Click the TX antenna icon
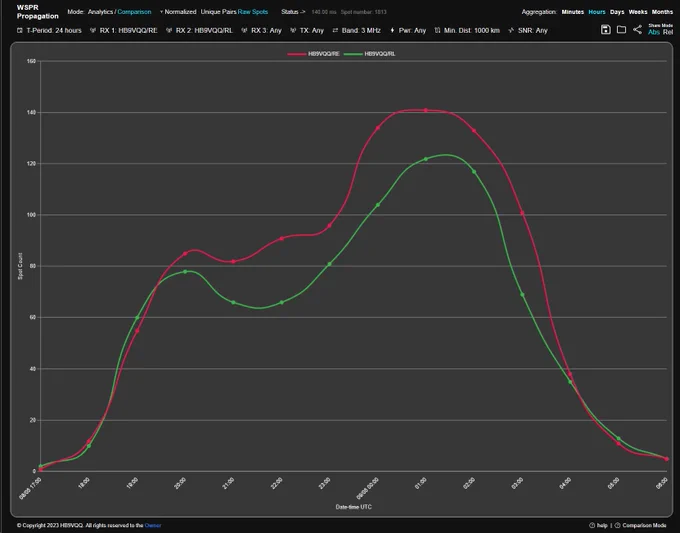The height and width of the screenshot is (533, 680). pyautogui.click(x=293, y=30)
